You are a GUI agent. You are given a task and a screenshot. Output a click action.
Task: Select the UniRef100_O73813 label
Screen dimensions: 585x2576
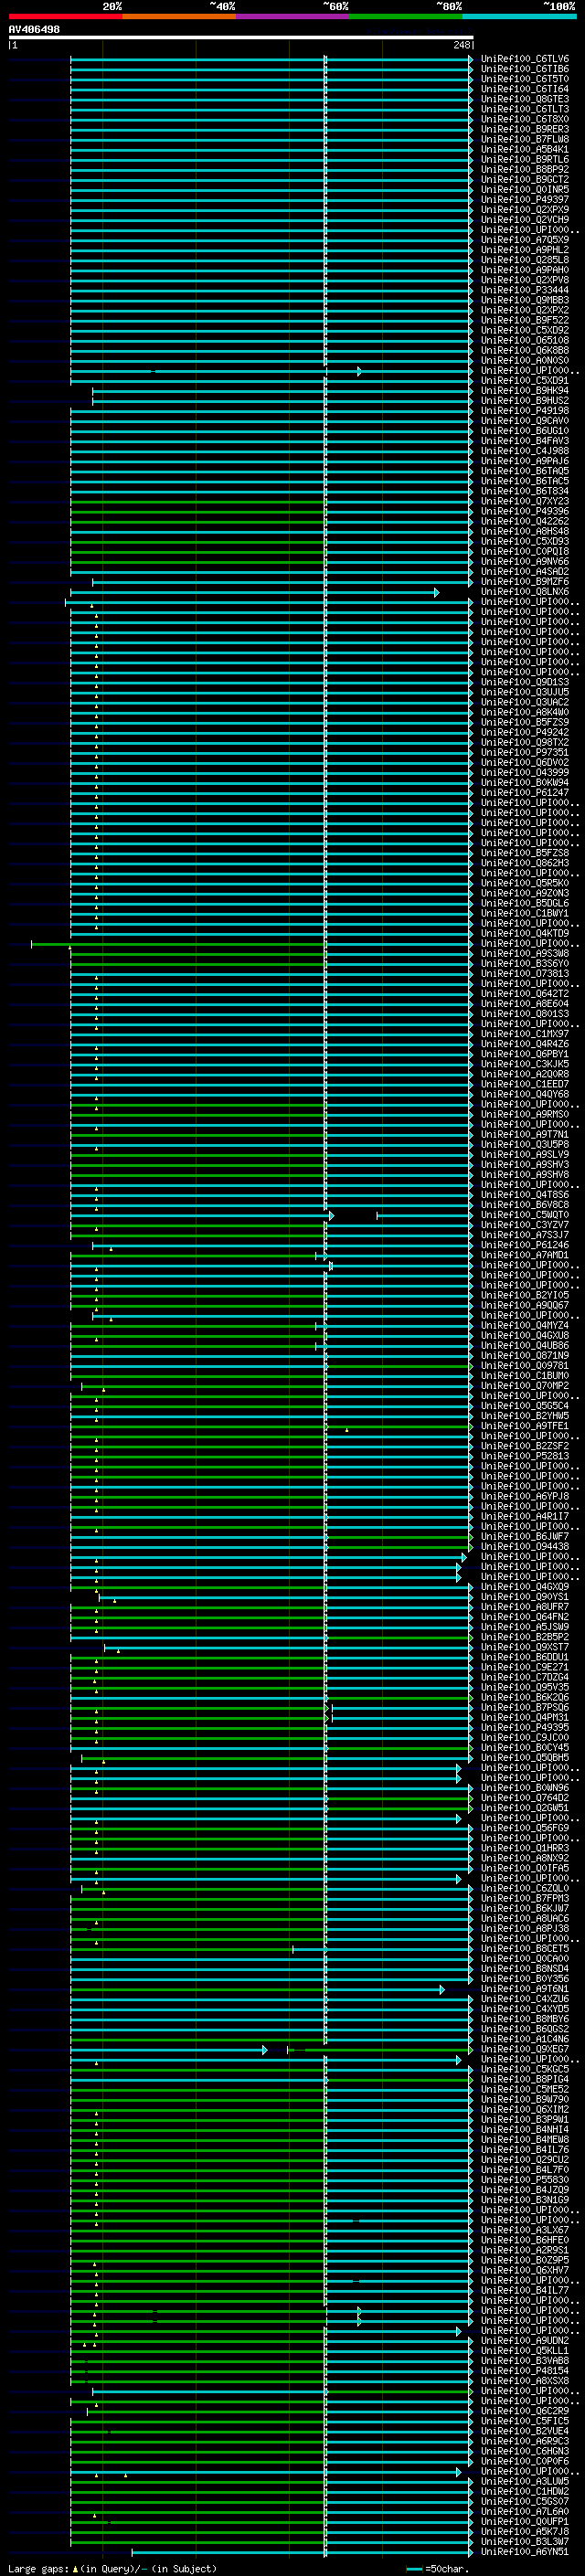coord(525,974)
